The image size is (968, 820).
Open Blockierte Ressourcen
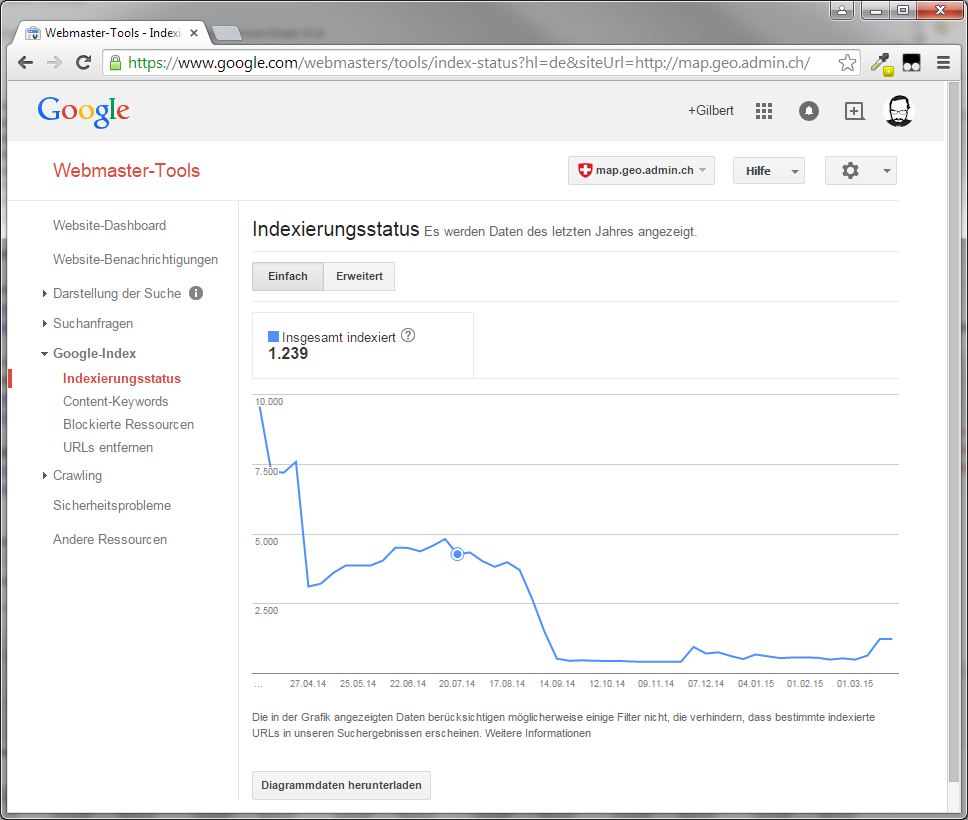coord(128,424)
